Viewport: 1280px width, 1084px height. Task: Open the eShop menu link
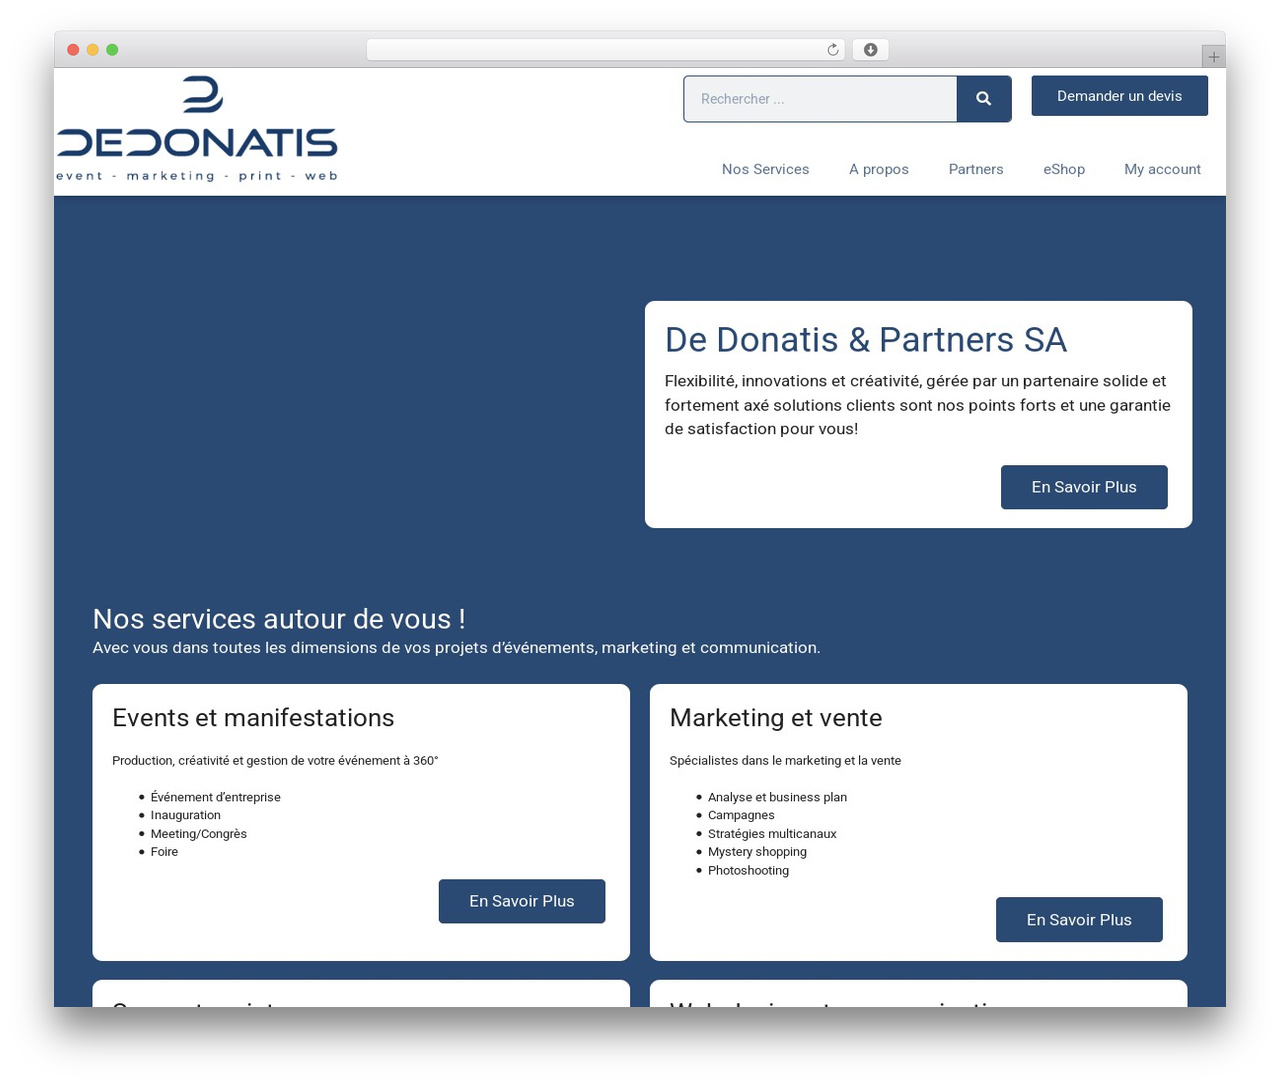(x=1064, y=169)
